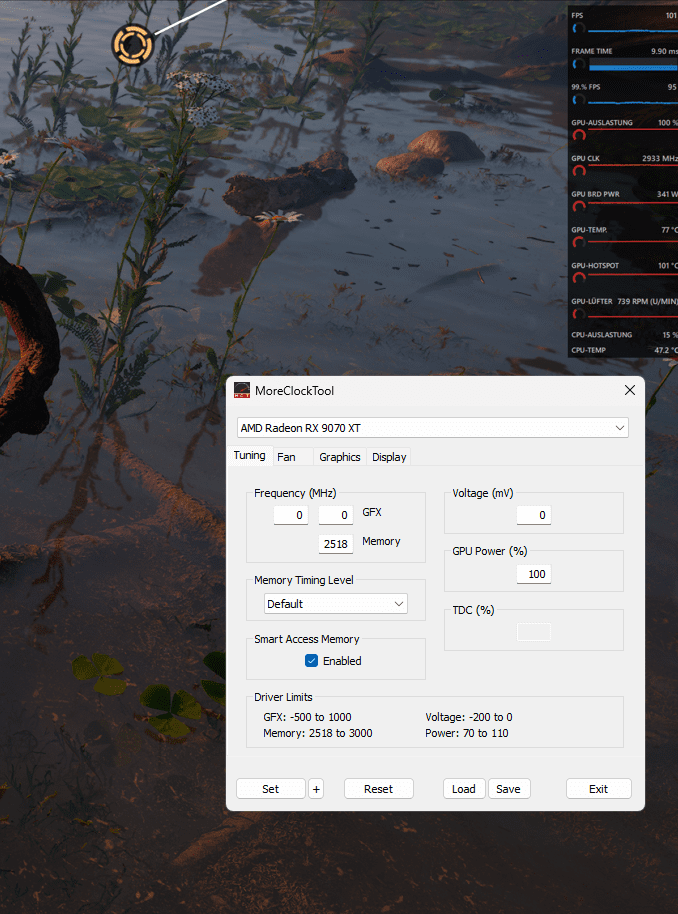
Task: Toggle the Smart Access Memory Enabled checkbox
Action: click(311, 660)
